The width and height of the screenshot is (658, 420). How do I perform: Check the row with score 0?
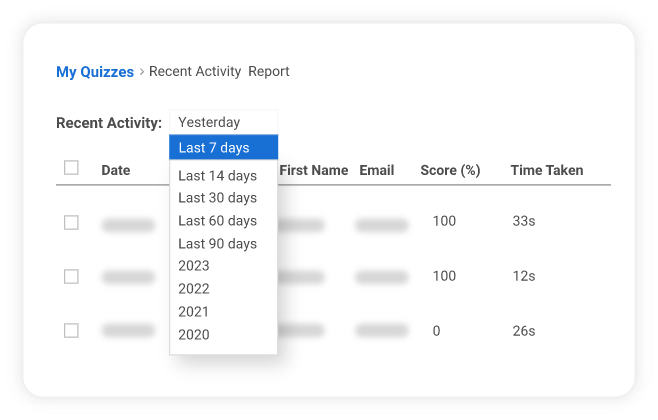[x=71, y=330]
